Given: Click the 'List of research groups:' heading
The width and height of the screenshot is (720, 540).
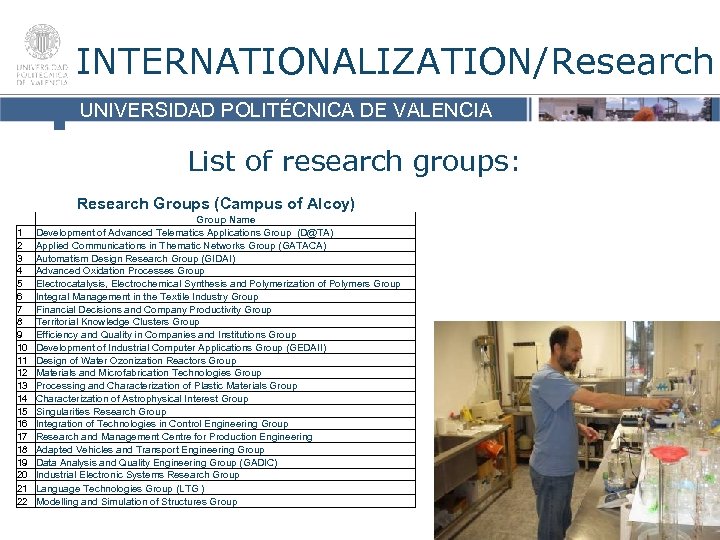Looking at the screenshot, I should pyautogui.click(x=354, y=161).
